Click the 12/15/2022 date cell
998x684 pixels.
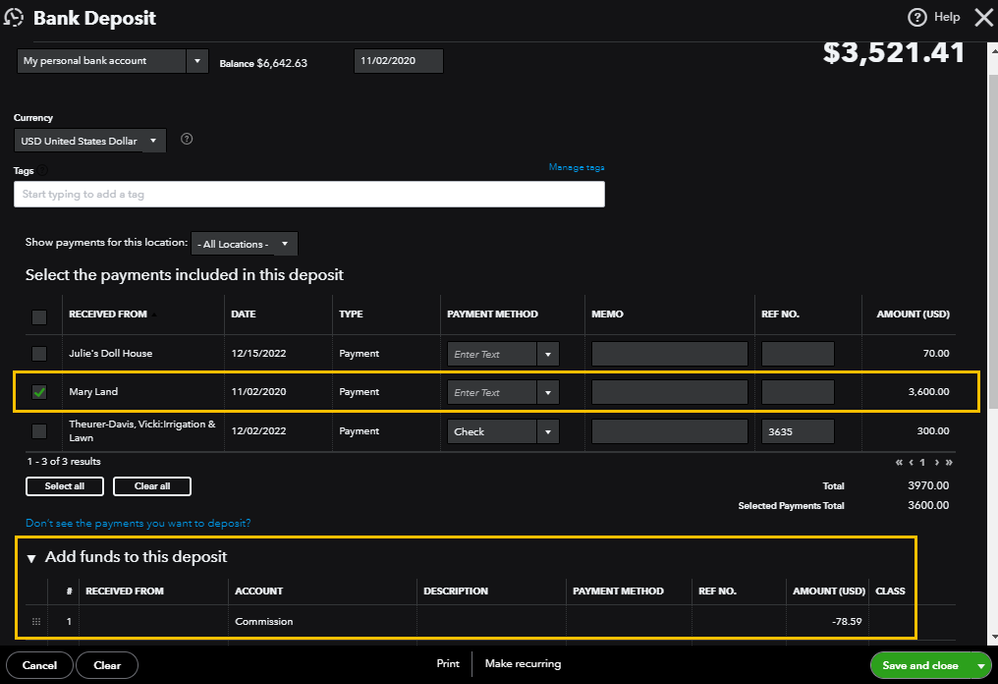click(258, 353)
